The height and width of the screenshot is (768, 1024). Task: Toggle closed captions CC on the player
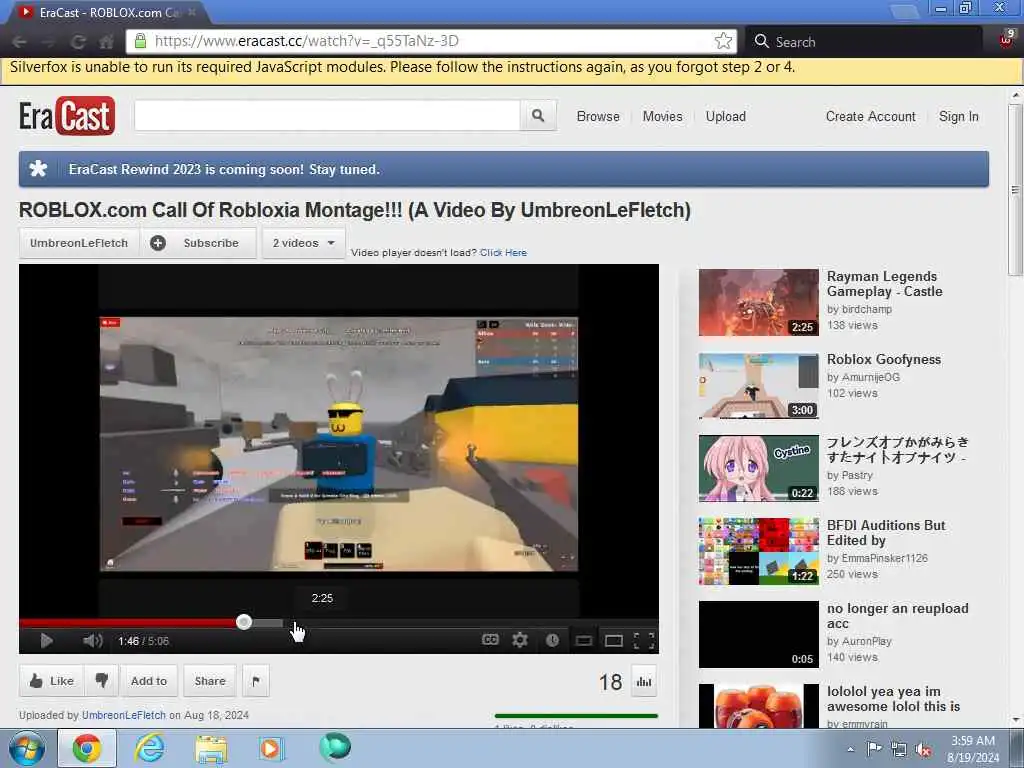click(490, 640)
